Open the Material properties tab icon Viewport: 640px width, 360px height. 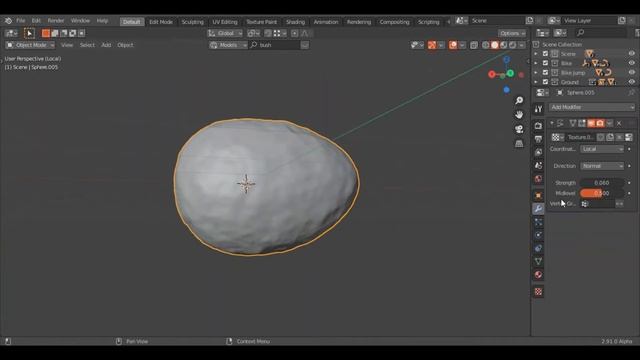[x=538, y=275]
